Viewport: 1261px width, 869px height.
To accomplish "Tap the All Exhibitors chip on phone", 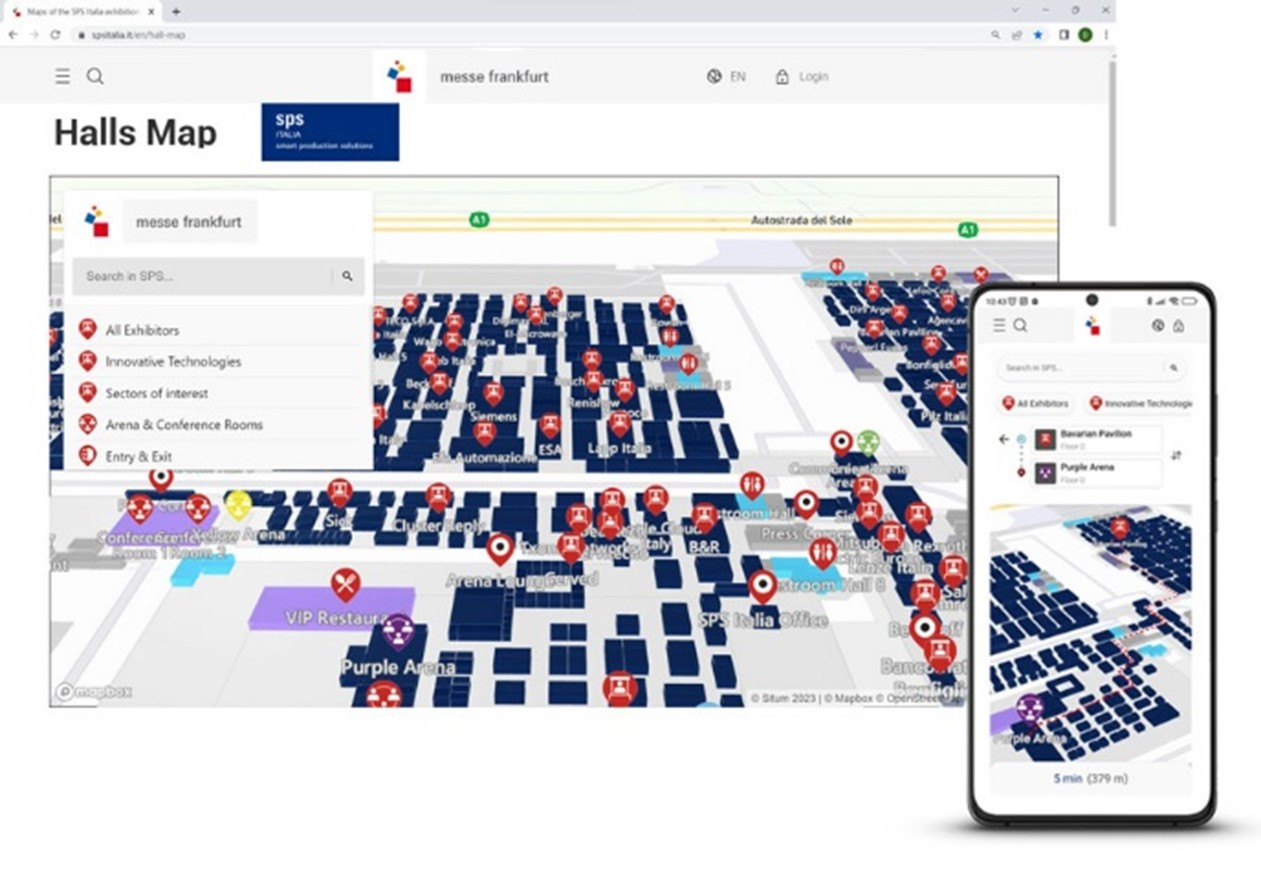I will coord(1035,404).
